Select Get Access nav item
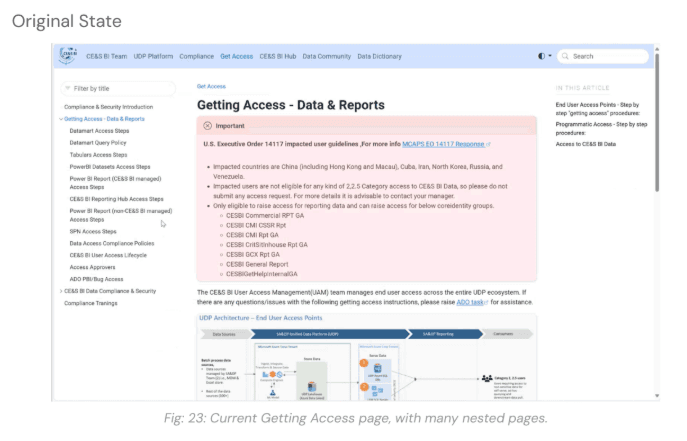Image resolution: width=687 pixels, height=441 pixels. tap(237, 56)
